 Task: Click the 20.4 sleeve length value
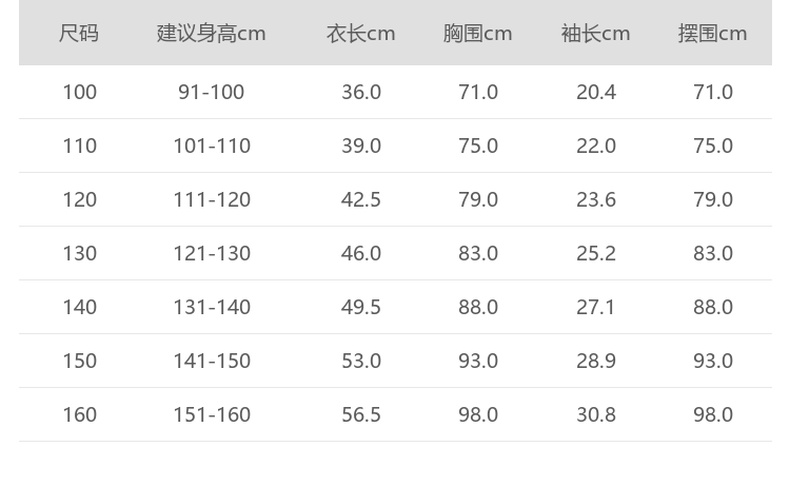click(x=596, y=93)
